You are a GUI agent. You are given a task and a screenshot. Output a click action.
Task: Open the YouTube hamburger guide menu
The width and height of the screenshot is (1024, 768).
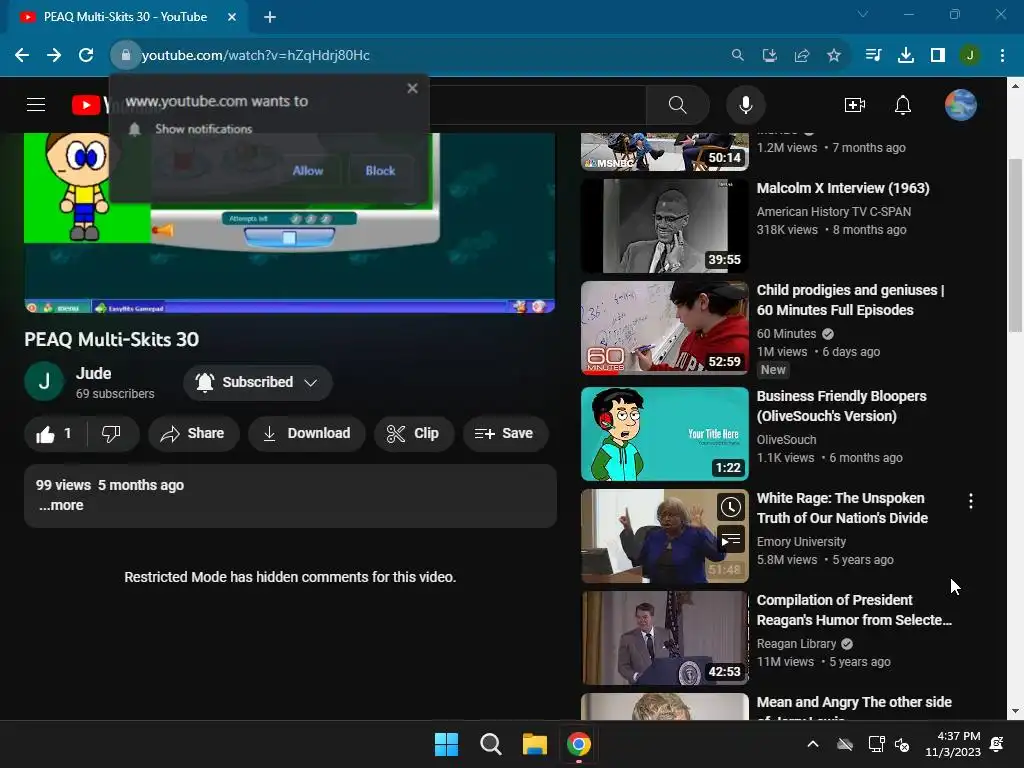coord(36,104)
